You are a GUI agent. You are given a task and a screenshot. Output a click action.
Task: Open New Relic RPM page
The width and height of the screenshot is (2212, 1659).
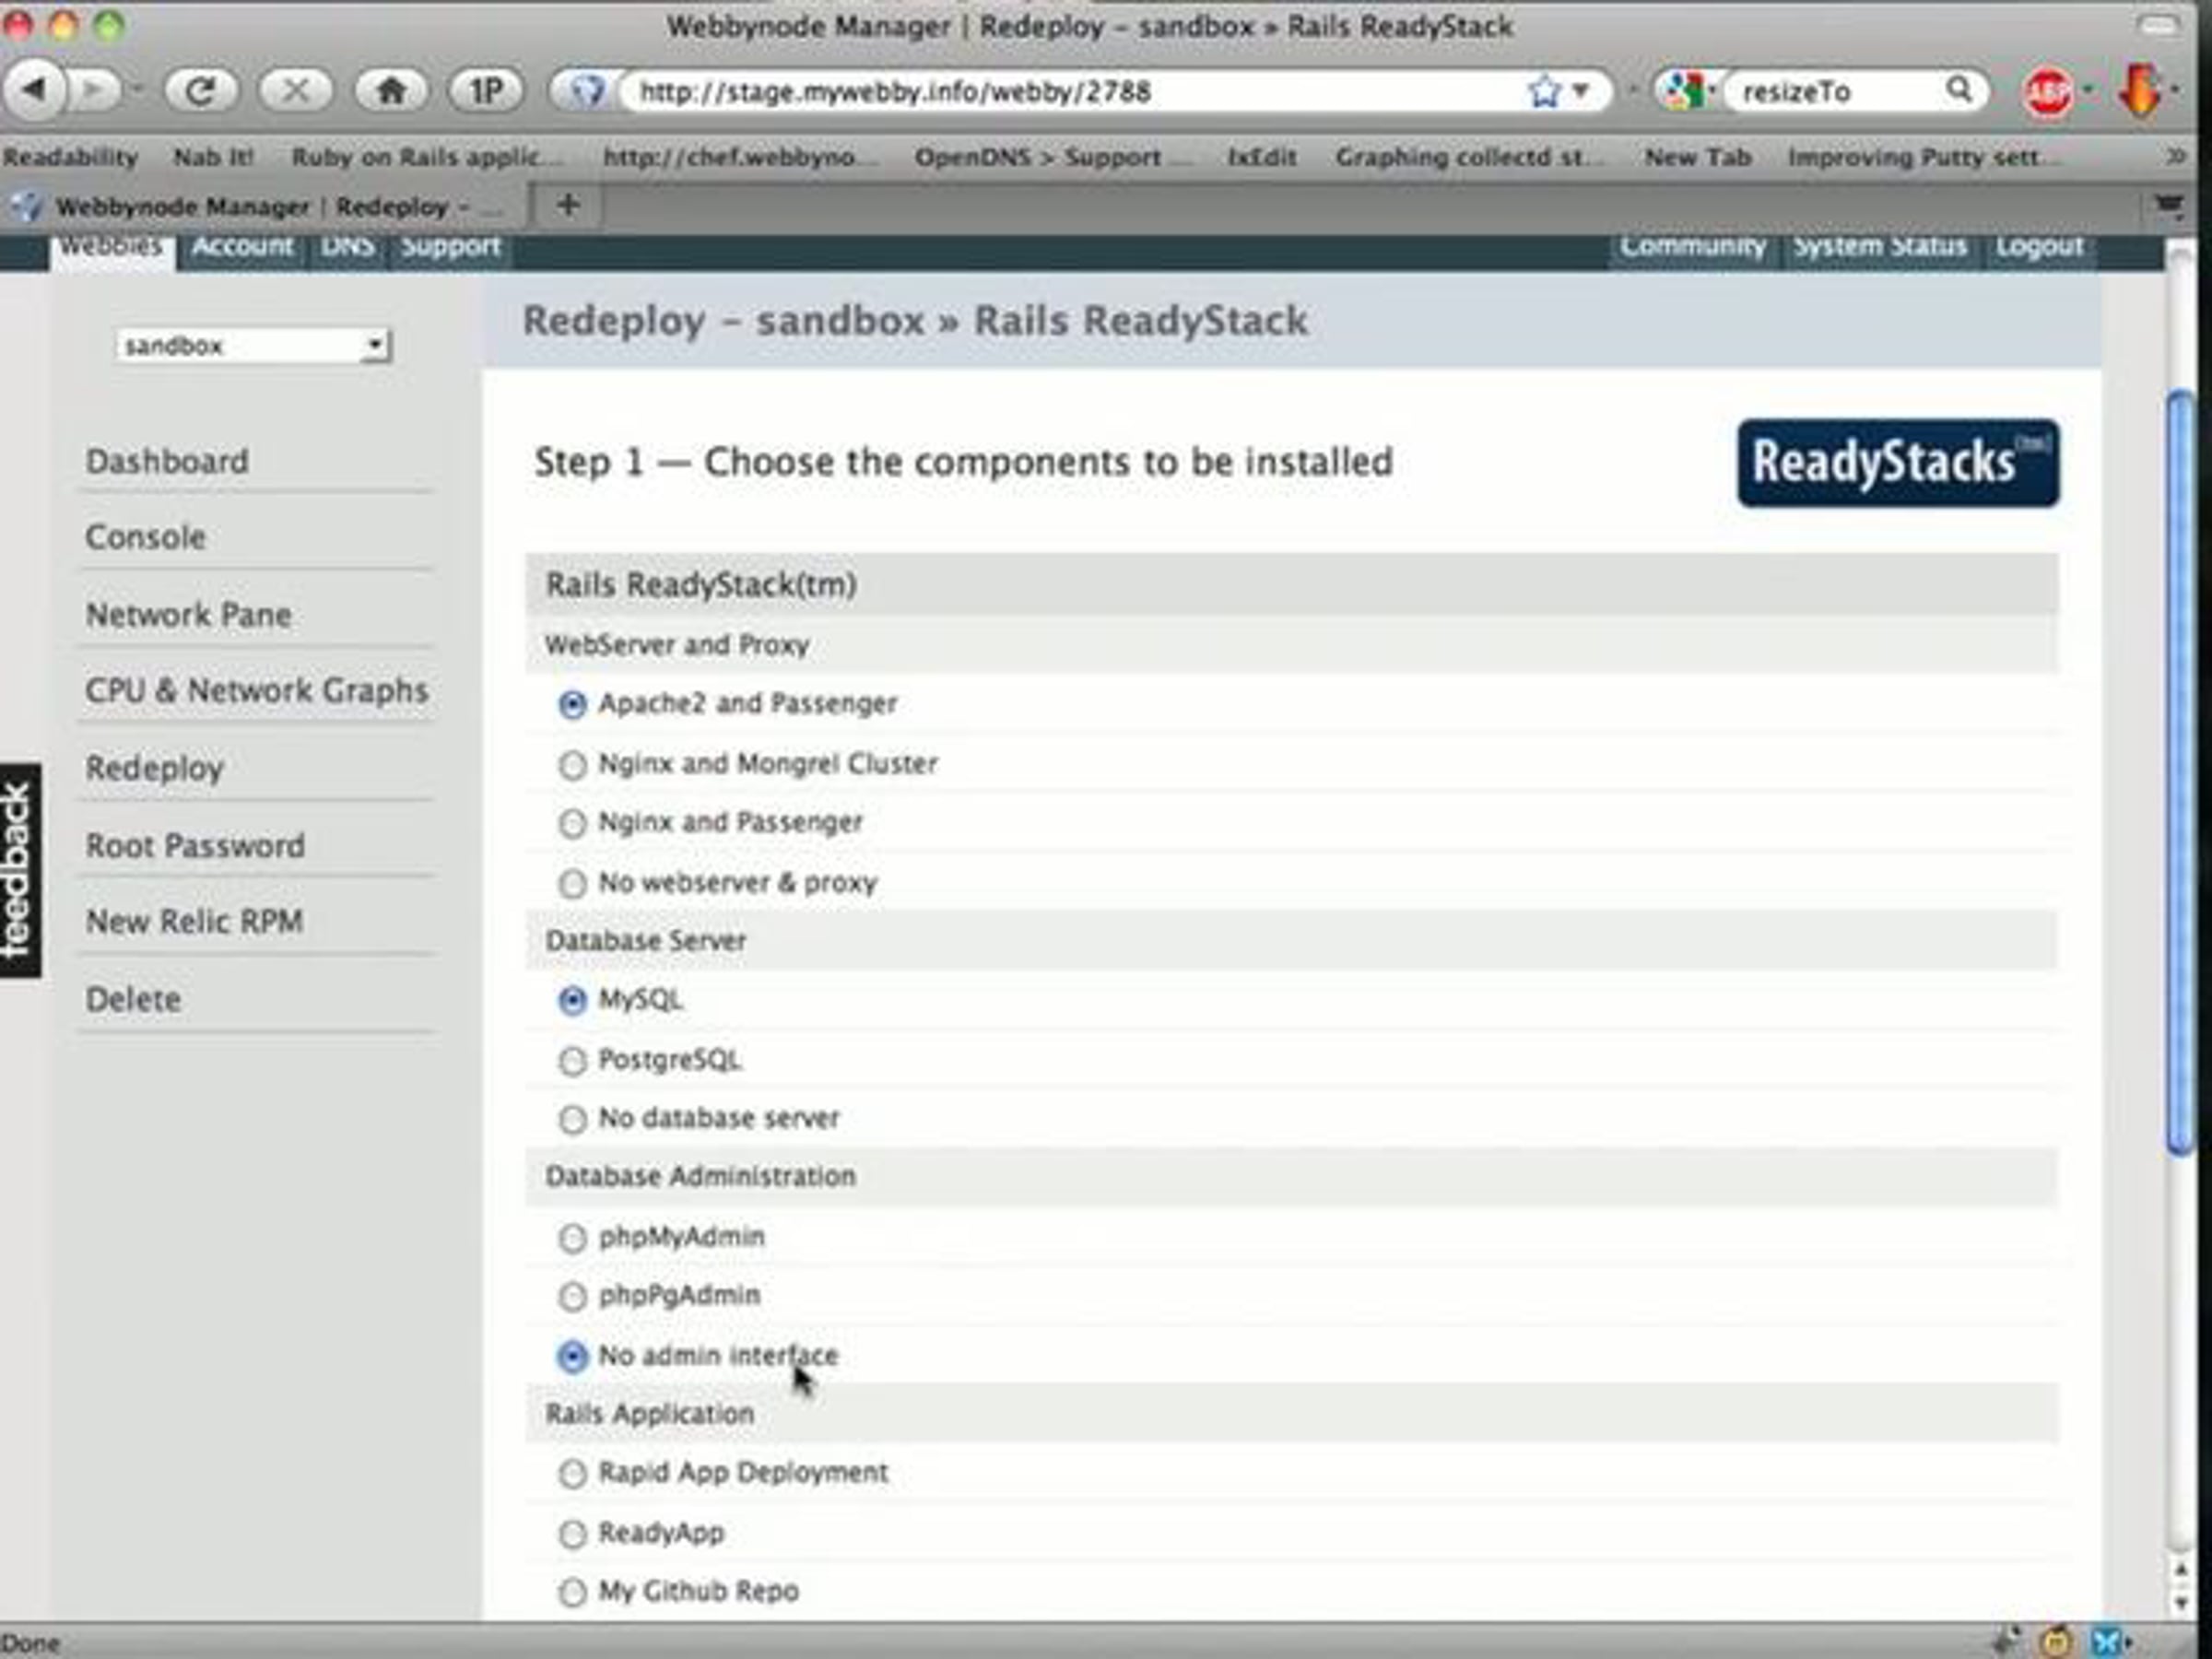pyautogui.click(x=194, y=922)
